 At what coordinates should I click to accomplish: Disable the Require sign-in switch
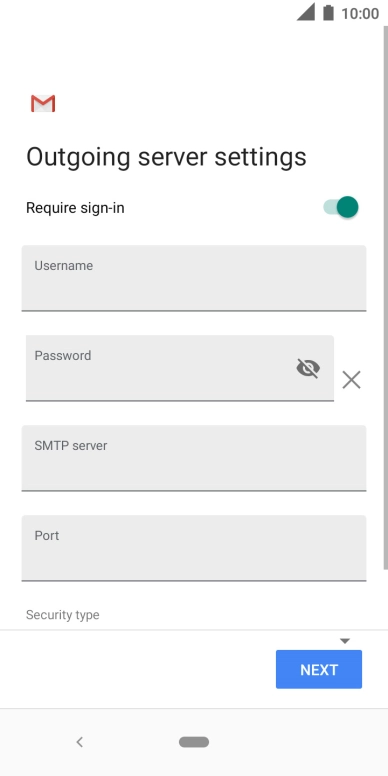[x=341, y=207]
